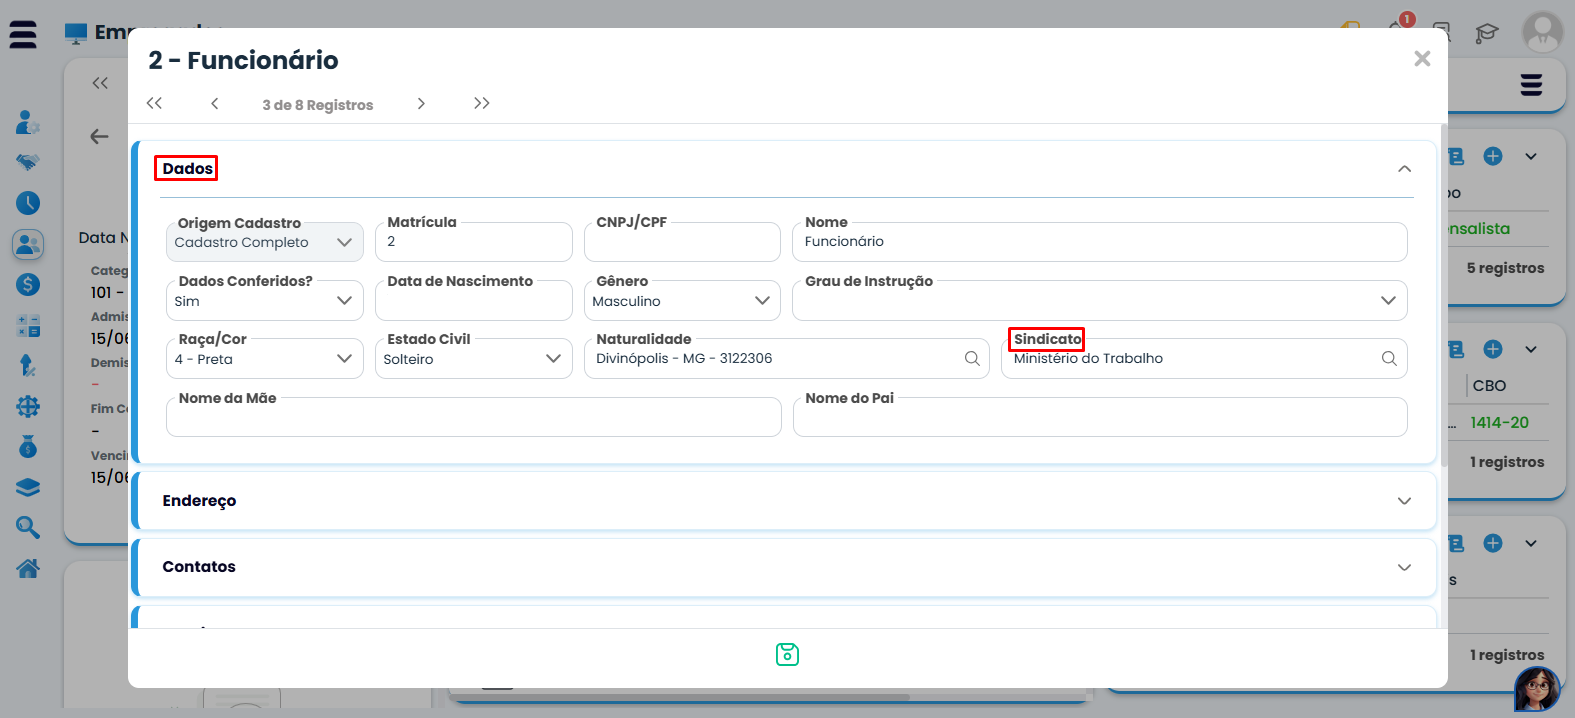This screenshot has height=718, width=1575.
Task: Click the '3 de 8 Registros' text
Action: pos(318,105)
